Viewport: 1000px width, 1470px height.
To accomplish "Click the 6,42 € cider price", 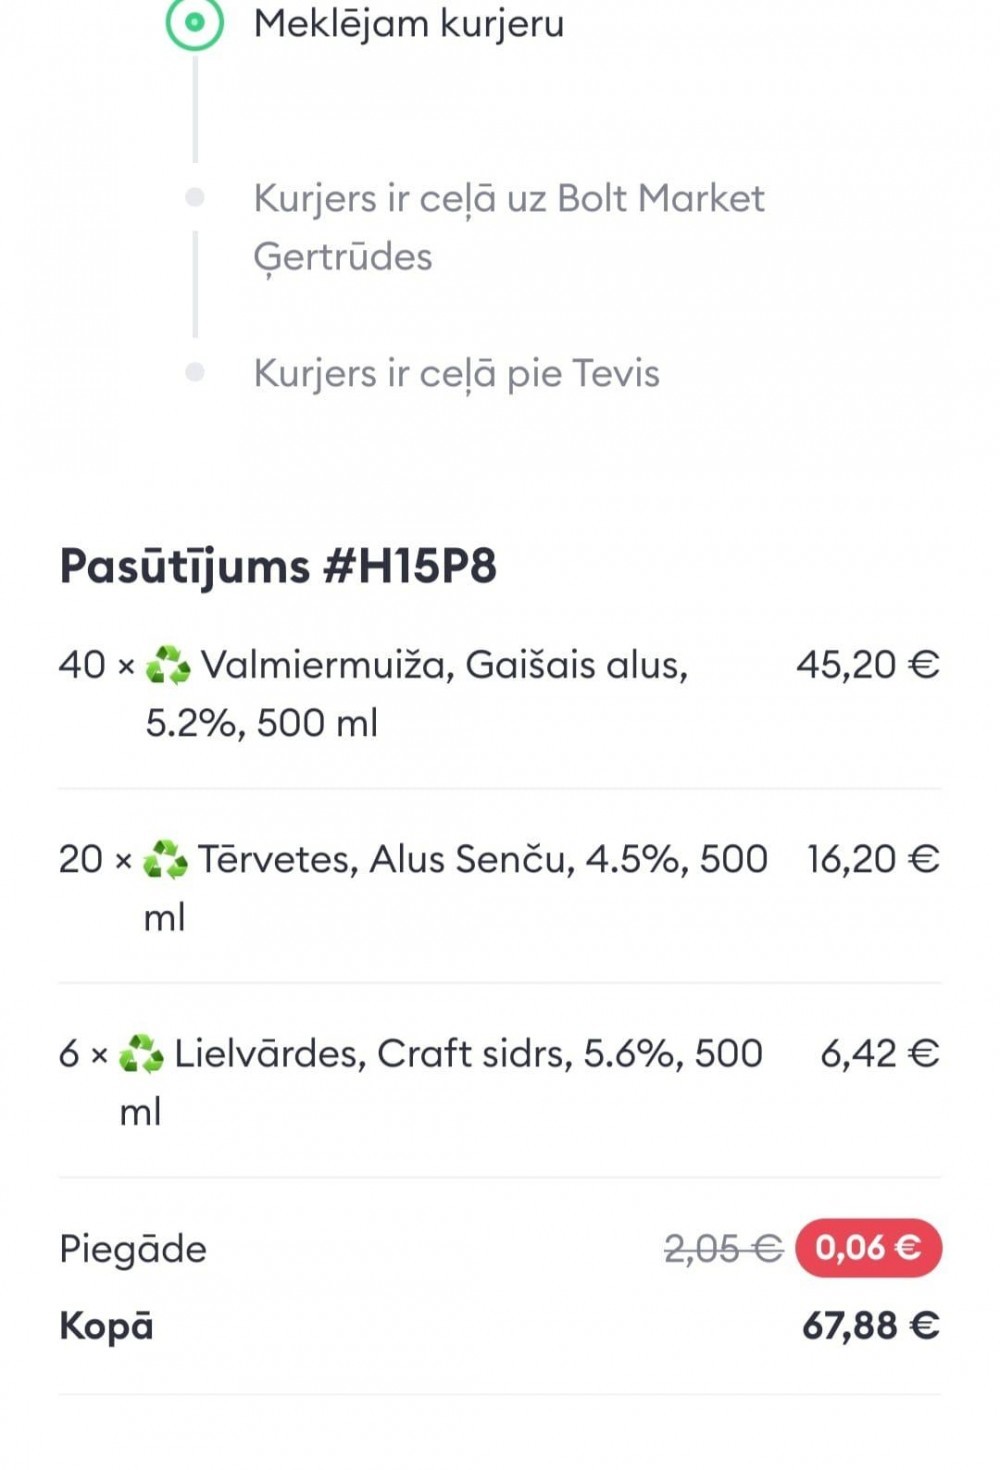I will pyautogui.click(x=879, y=1053).
